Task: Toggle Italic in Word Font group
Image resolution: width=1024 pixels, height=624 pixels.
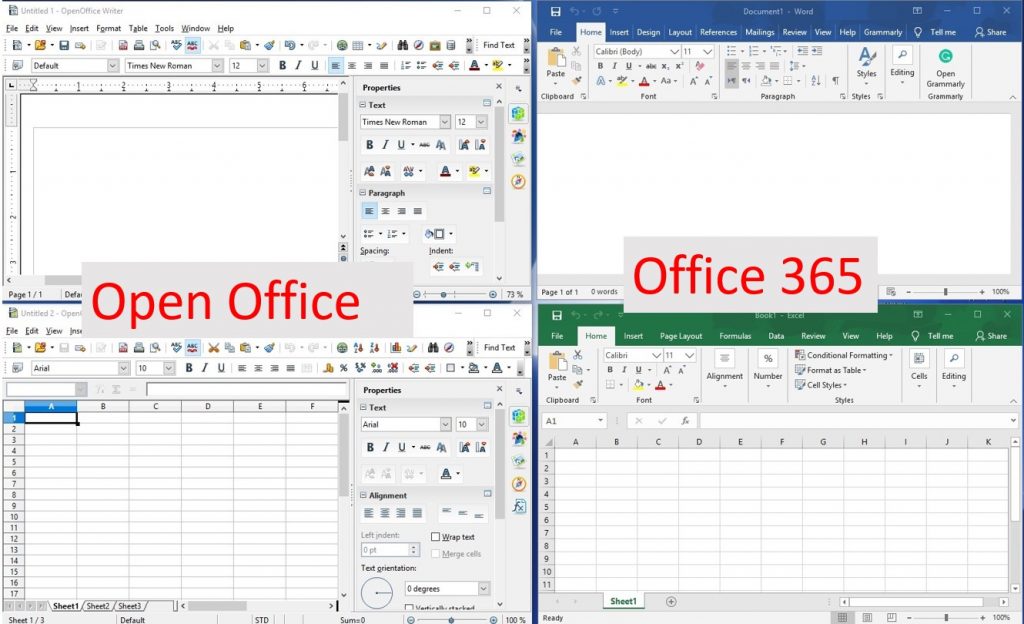Action: click(615, 66)
